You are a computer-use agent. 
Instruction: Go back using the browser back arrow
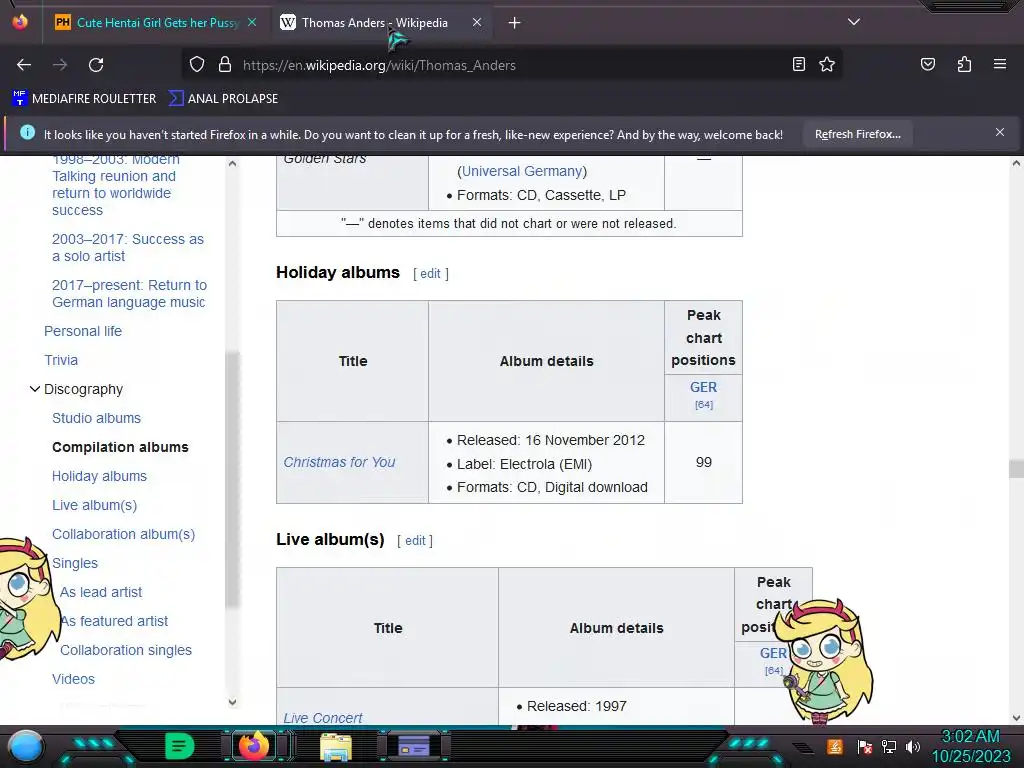[24, 65]
